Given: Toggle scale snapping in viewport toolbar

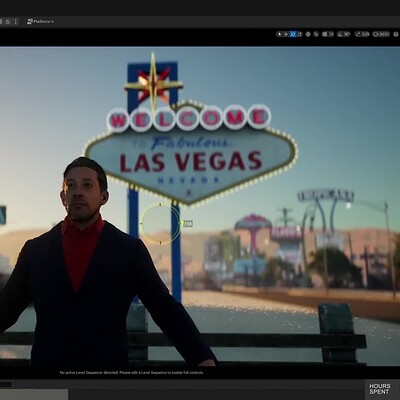Looking at the screenshot, I should (358, 34).
